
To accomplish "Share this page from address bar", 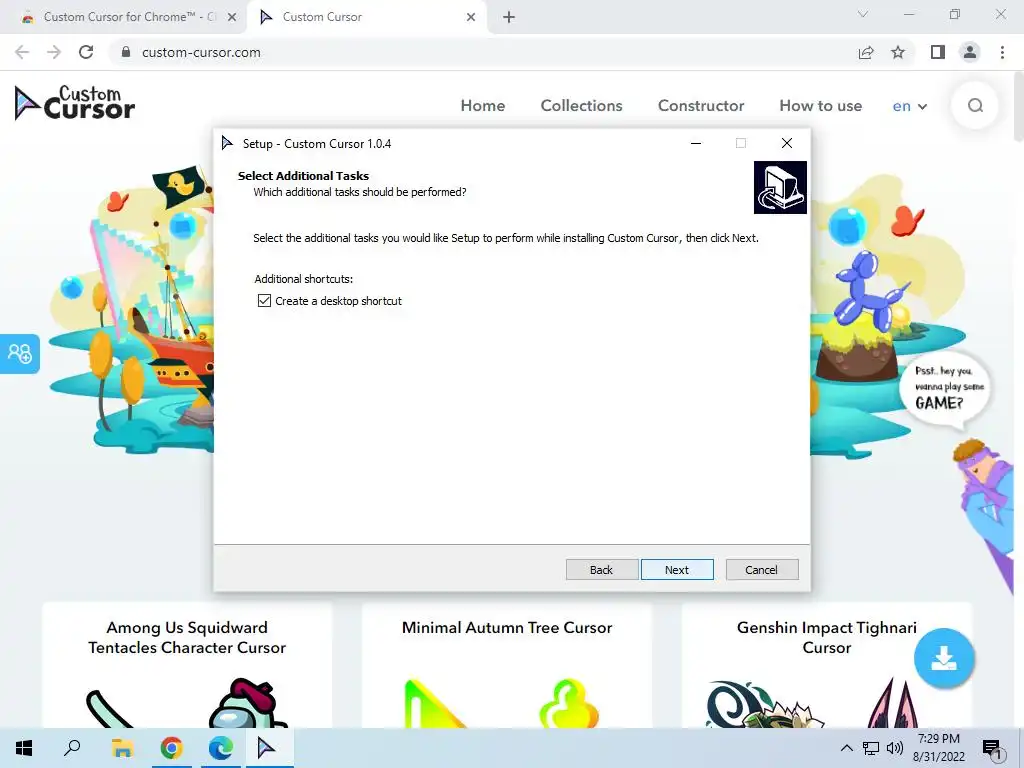I will pos(866,52).
